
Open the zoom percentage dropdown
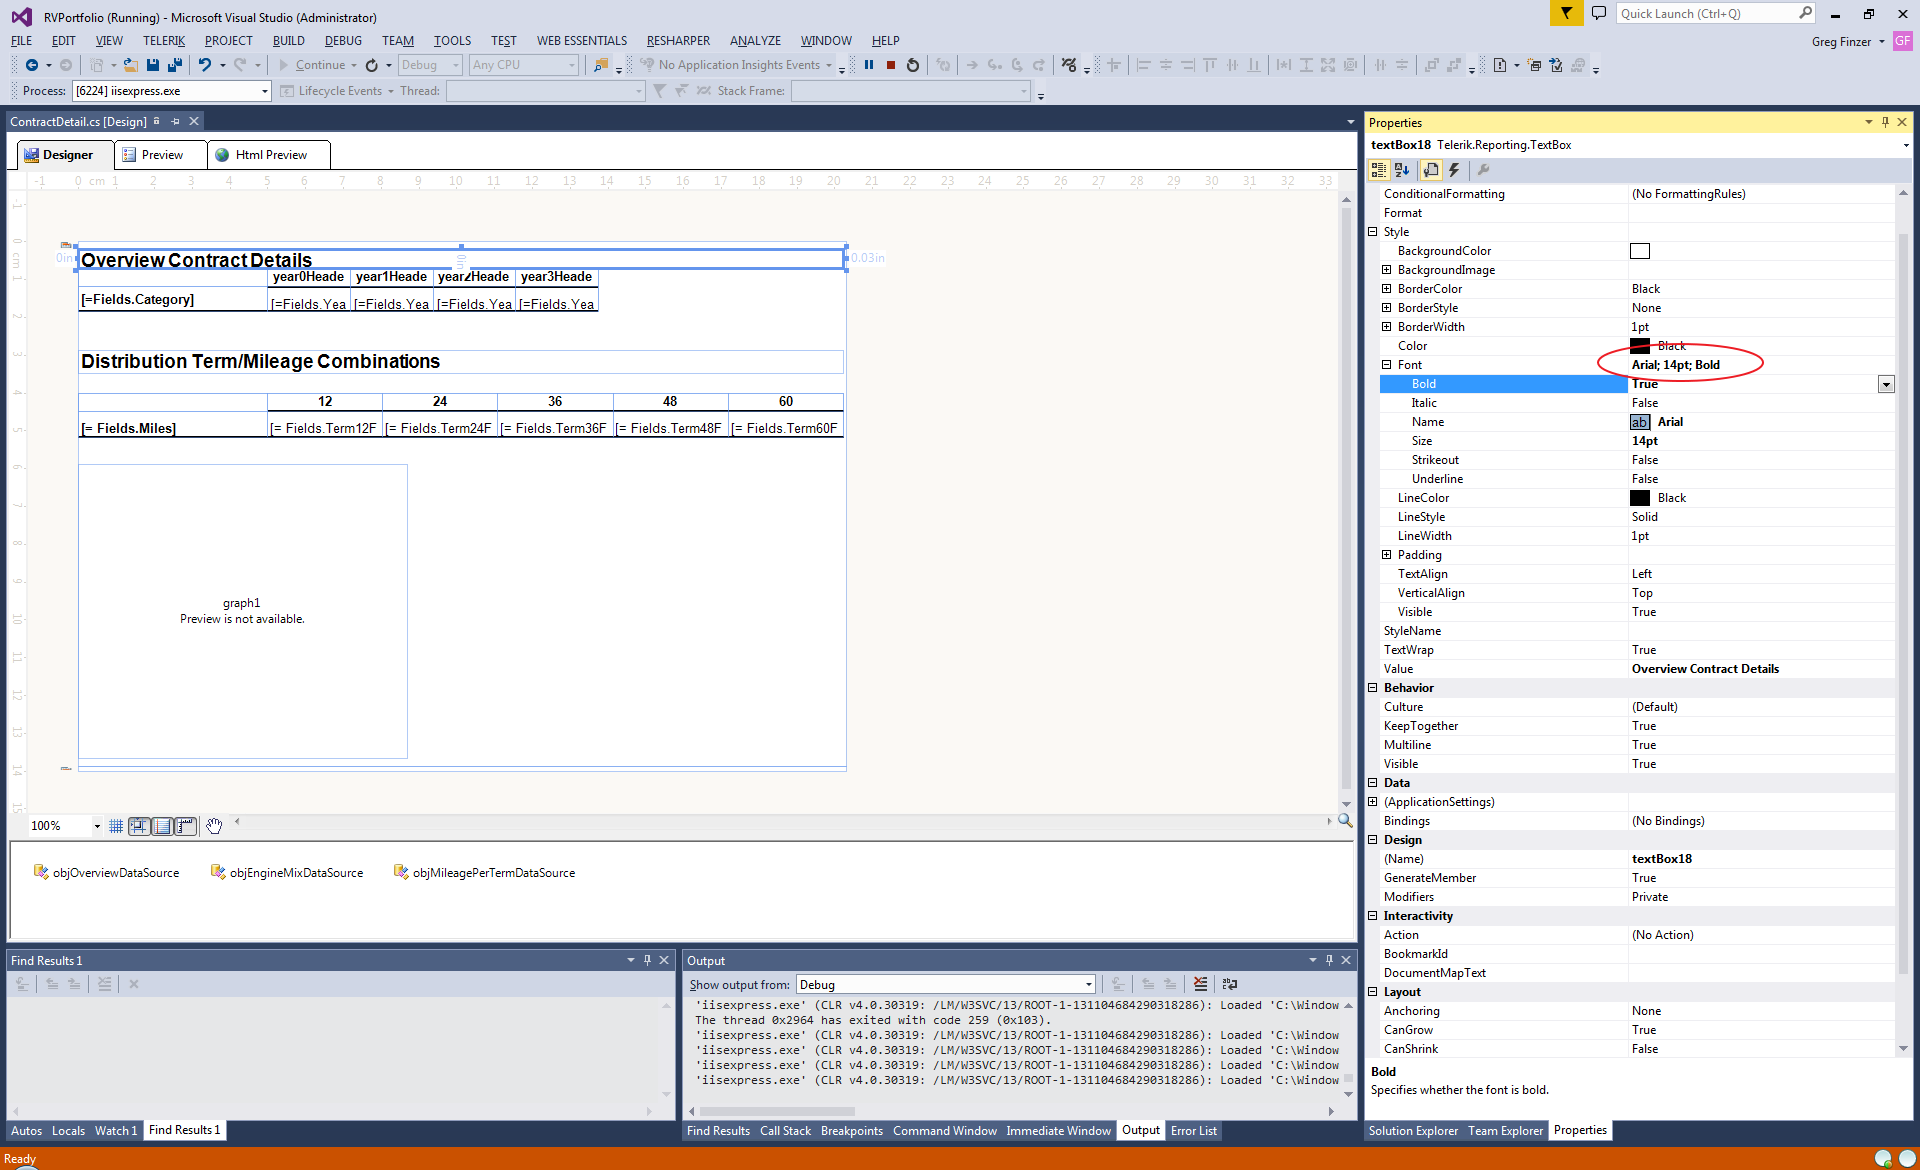coord(97,826)
